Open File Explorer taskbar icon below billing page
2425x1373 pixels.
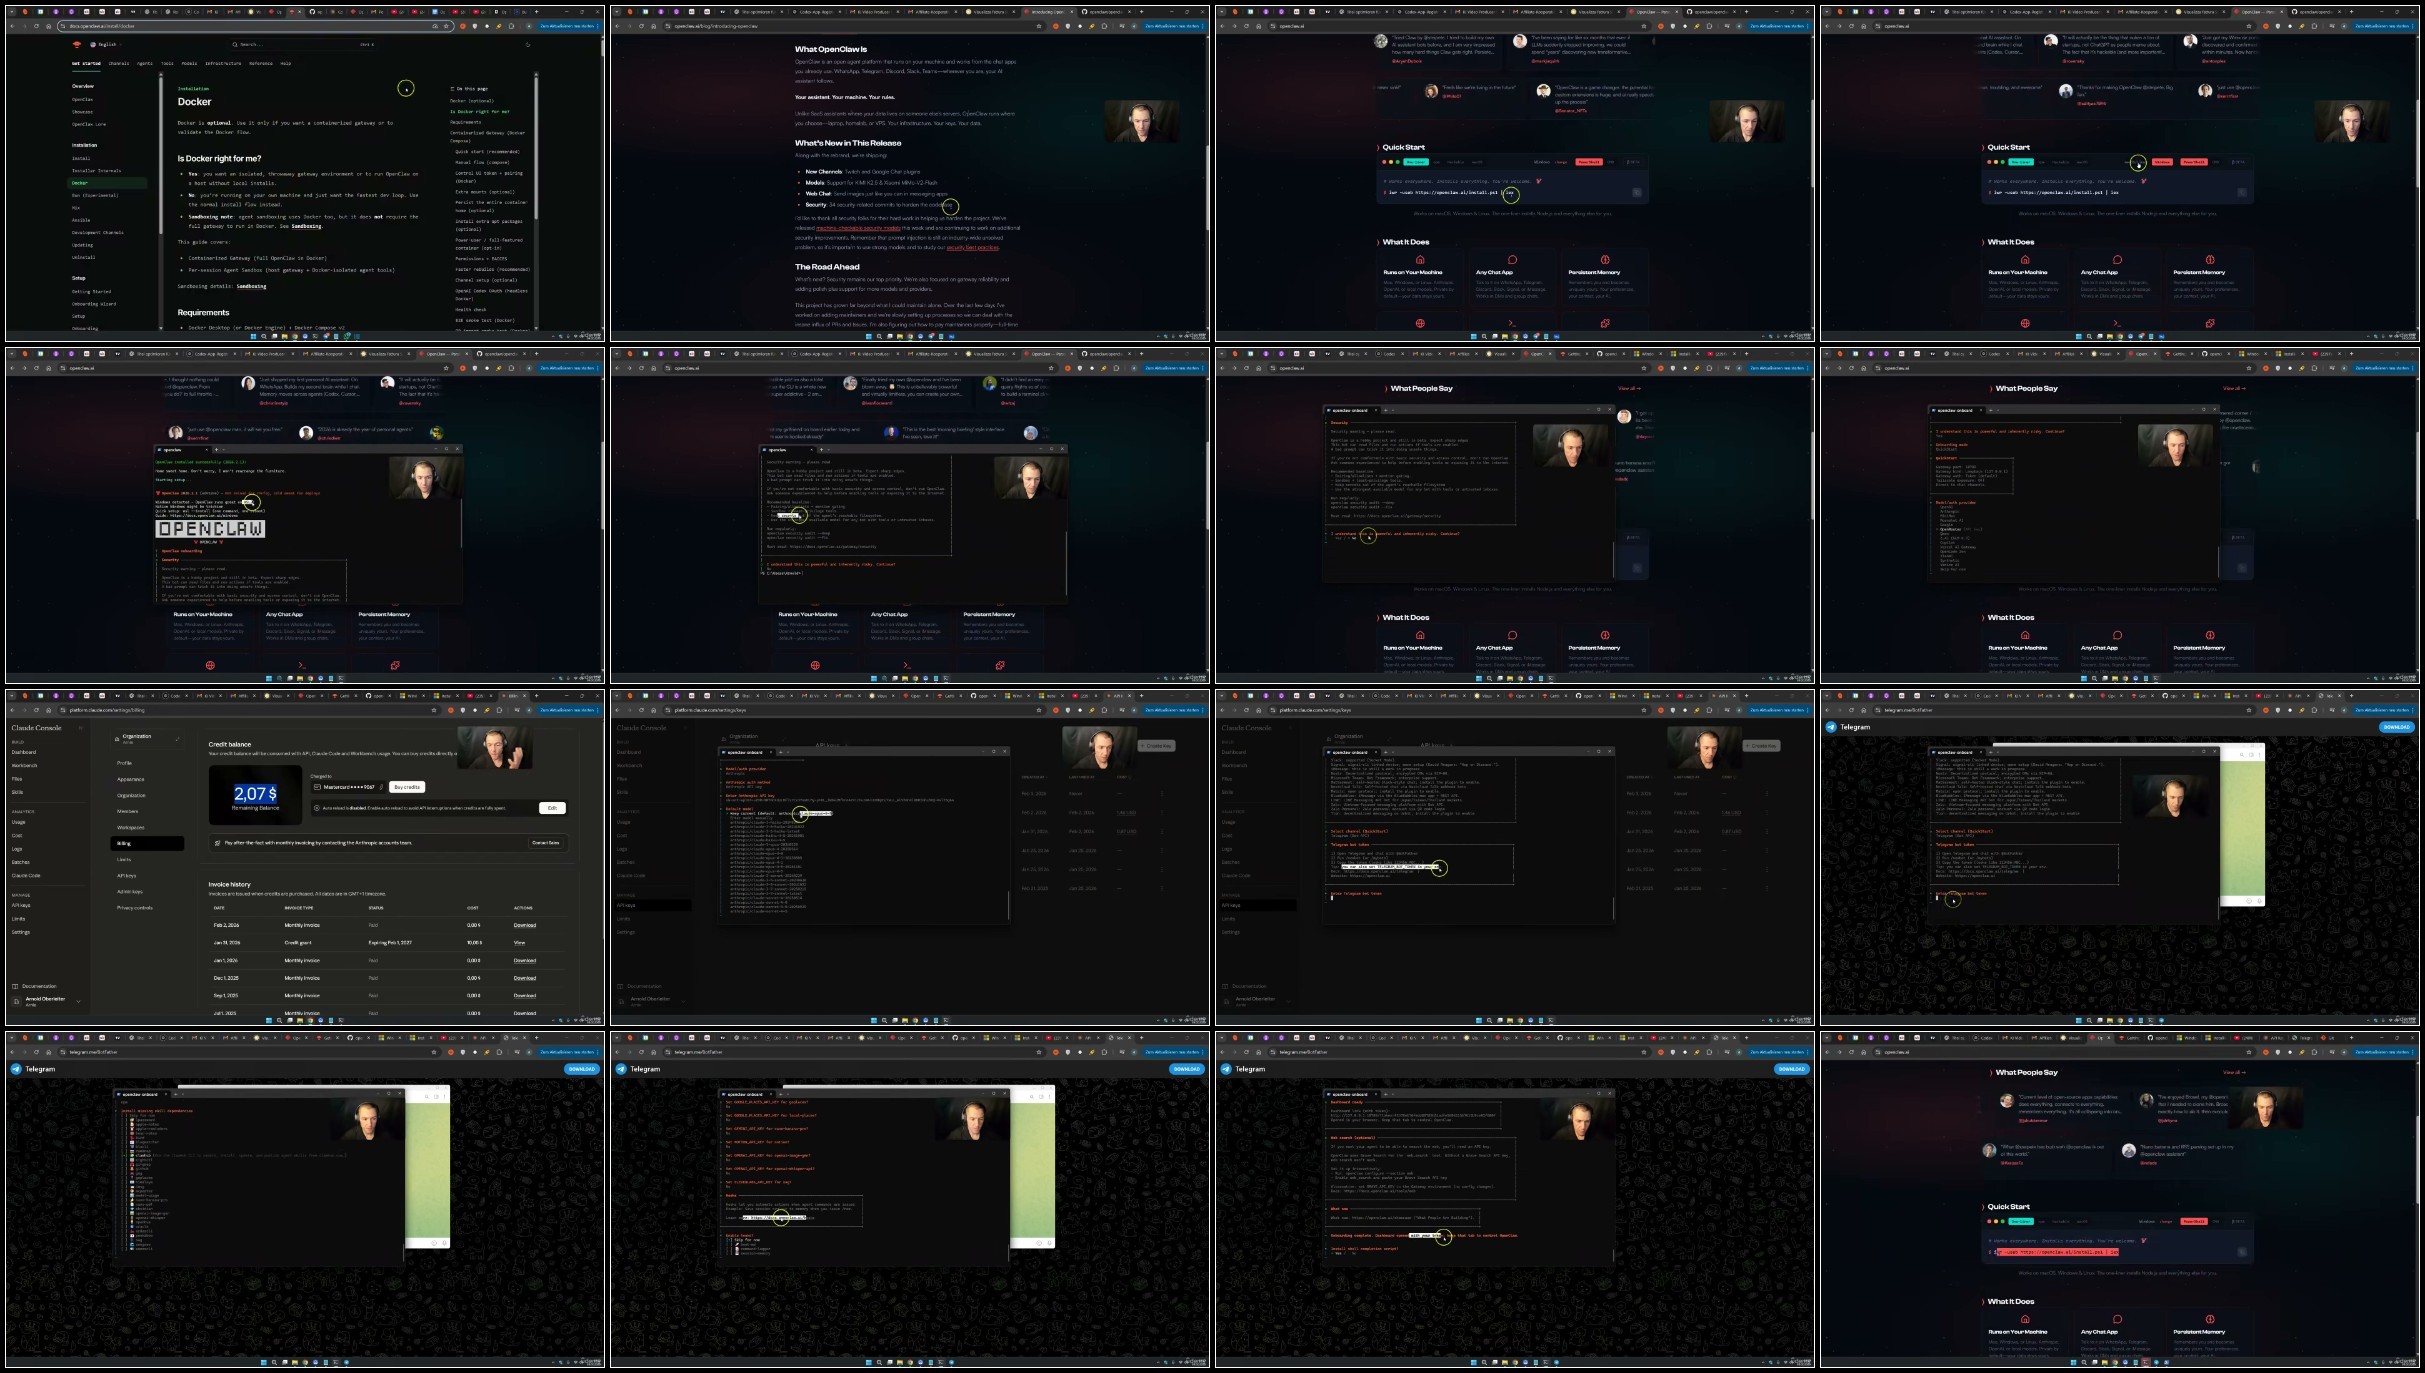tap(300, 1020)
